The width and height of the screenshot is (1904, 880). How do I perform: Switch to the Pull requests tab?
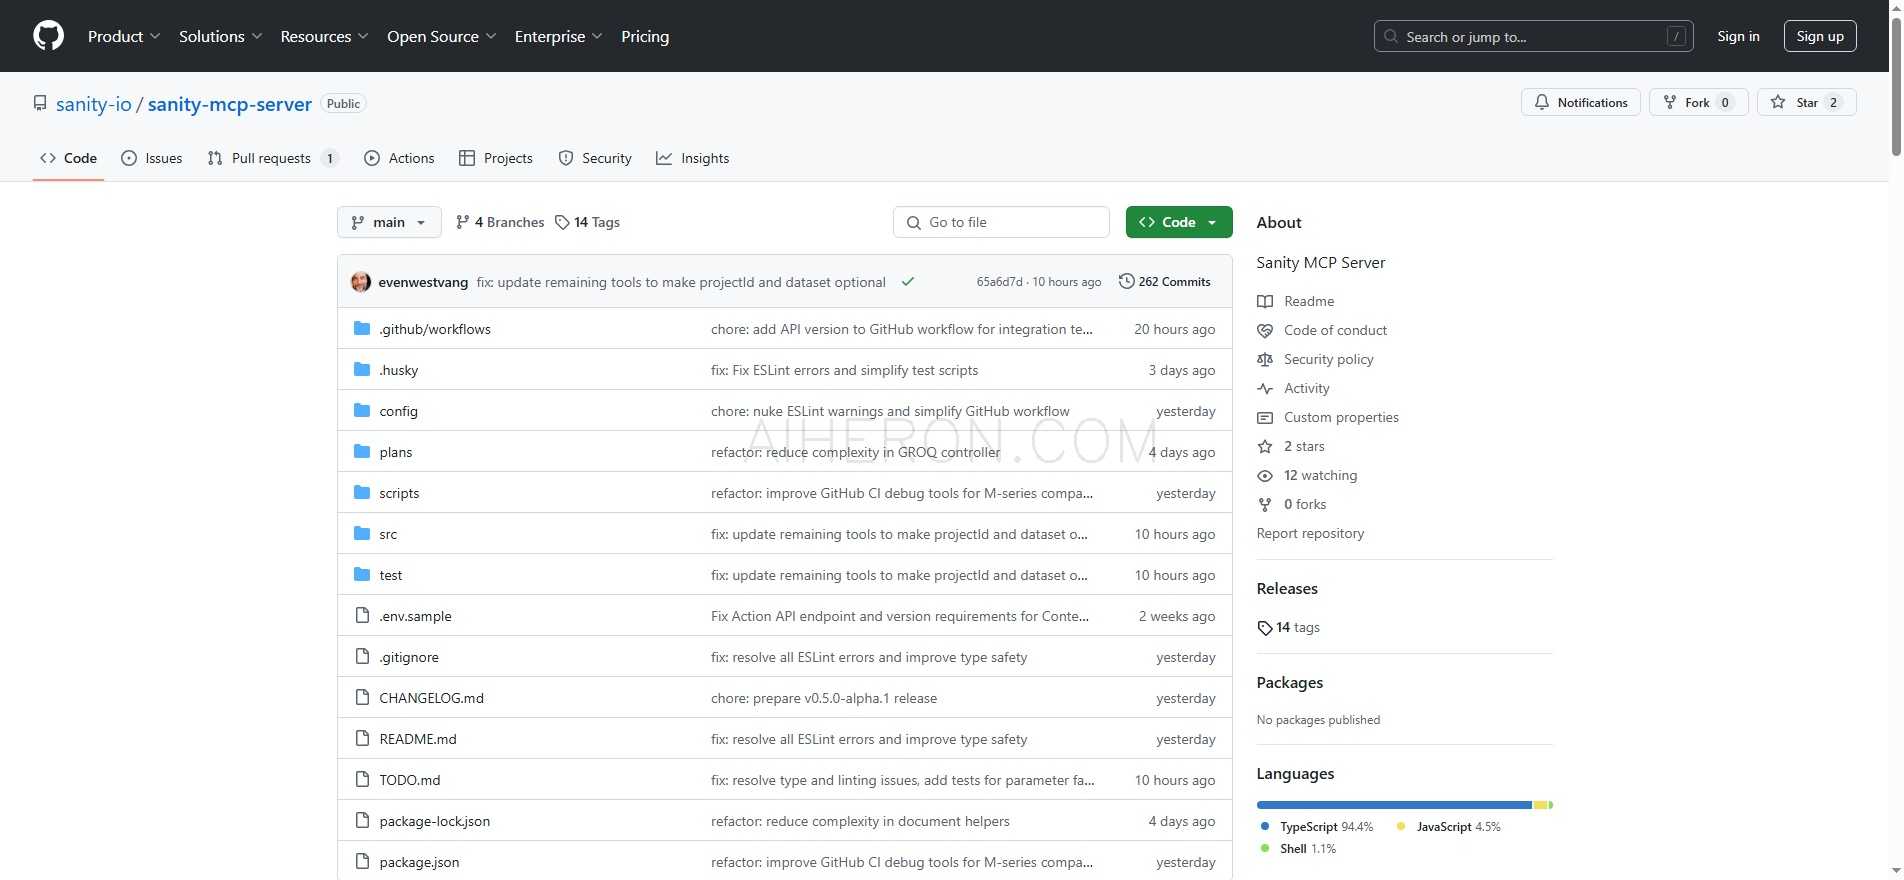pyautogui.click(x=271, y=158)
